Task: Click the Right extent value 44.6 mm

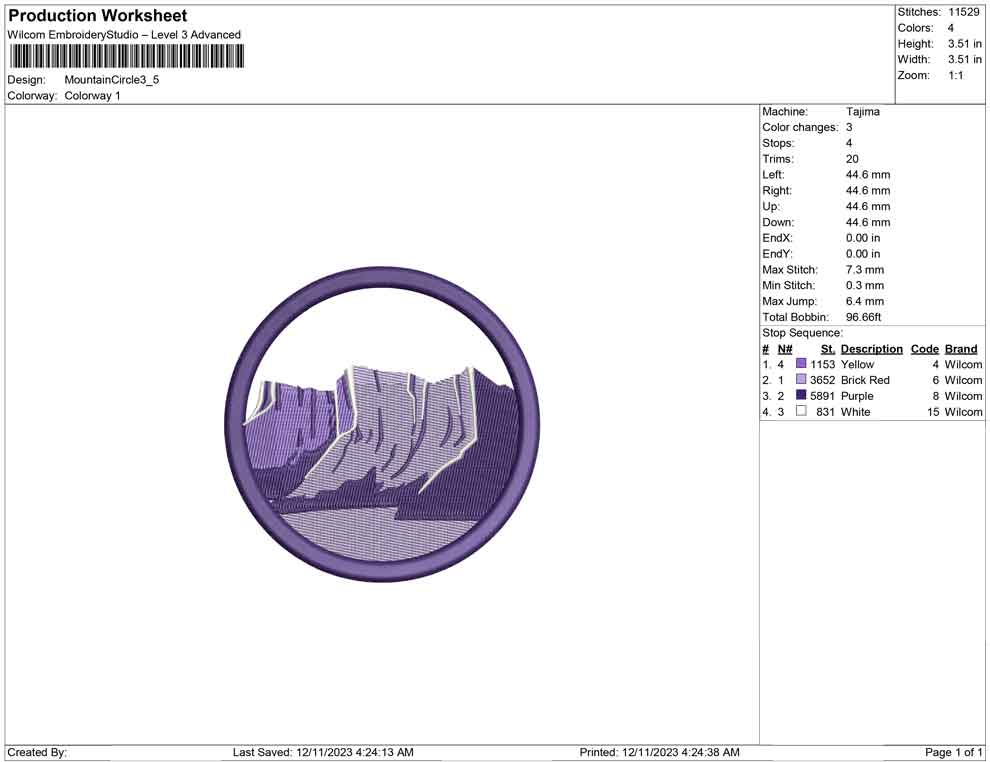Action: coord(868,191)
